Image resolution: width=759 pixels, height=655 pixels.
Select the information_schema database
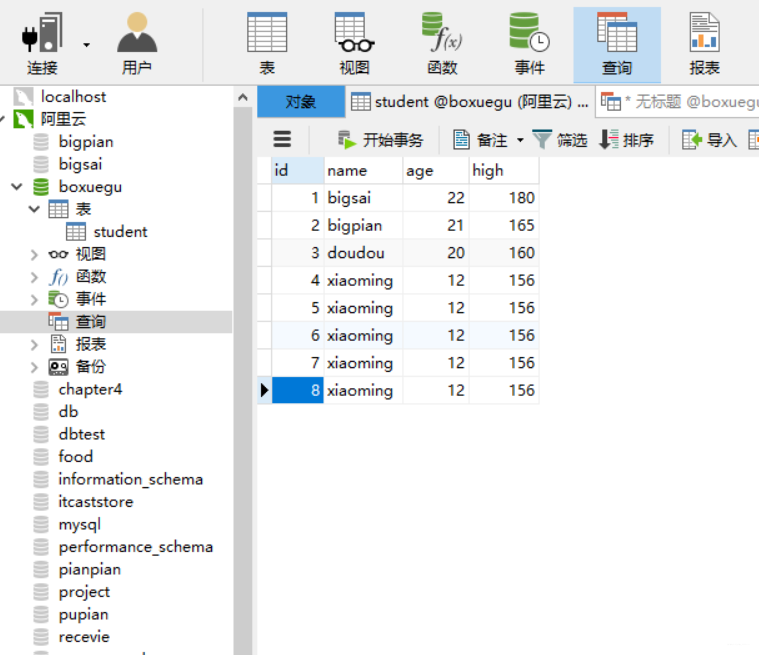130,479
